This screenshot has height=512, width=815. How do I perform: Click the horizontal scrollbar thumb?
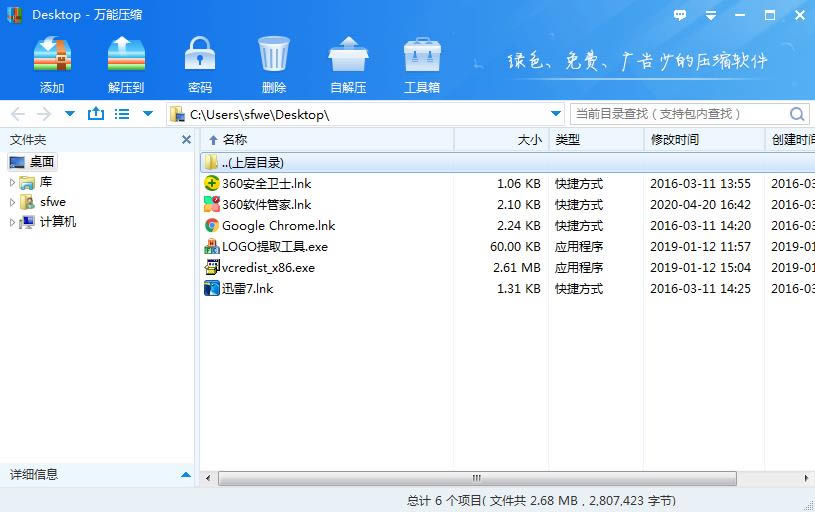click(x=477, y=478)
